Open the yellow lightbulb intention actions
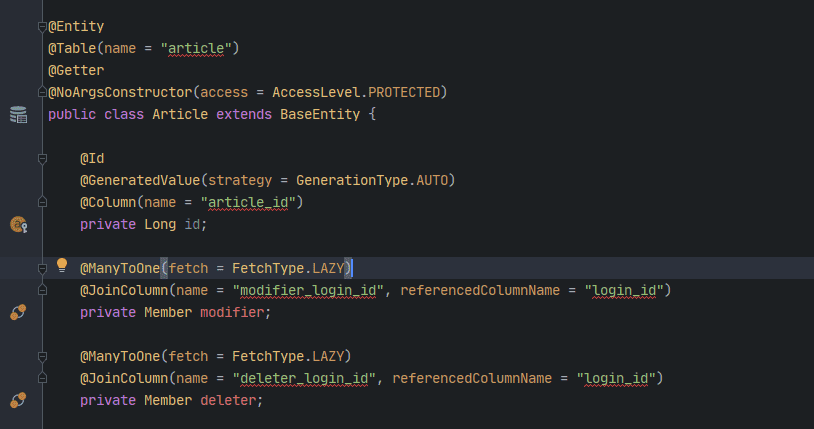 tap(62, 265)
